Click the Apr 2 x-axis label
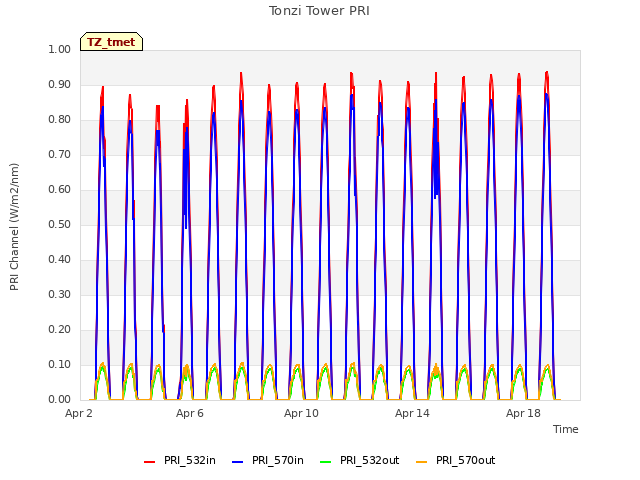 (79, 413)
